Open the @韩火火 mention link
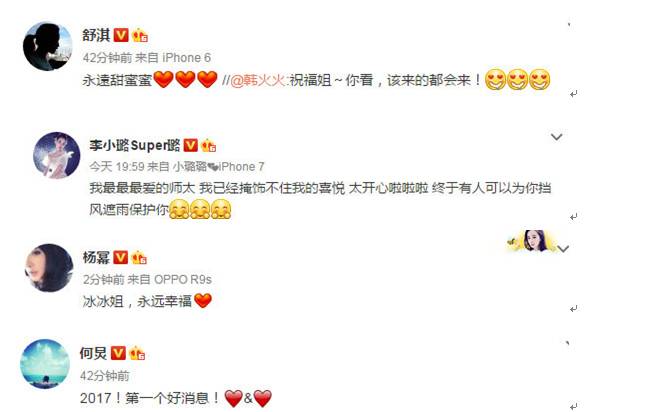The height and width of the screenshot is (412, 645). tap(257, 80)
